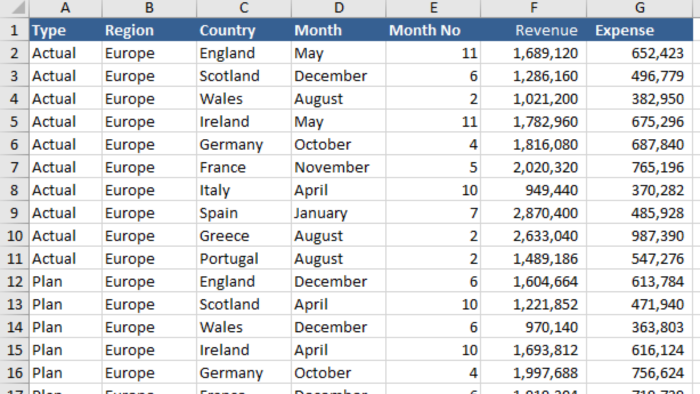This screenshot has width=700, height=394.
Task: Select the Italy cell
Action: pos(244,190)
